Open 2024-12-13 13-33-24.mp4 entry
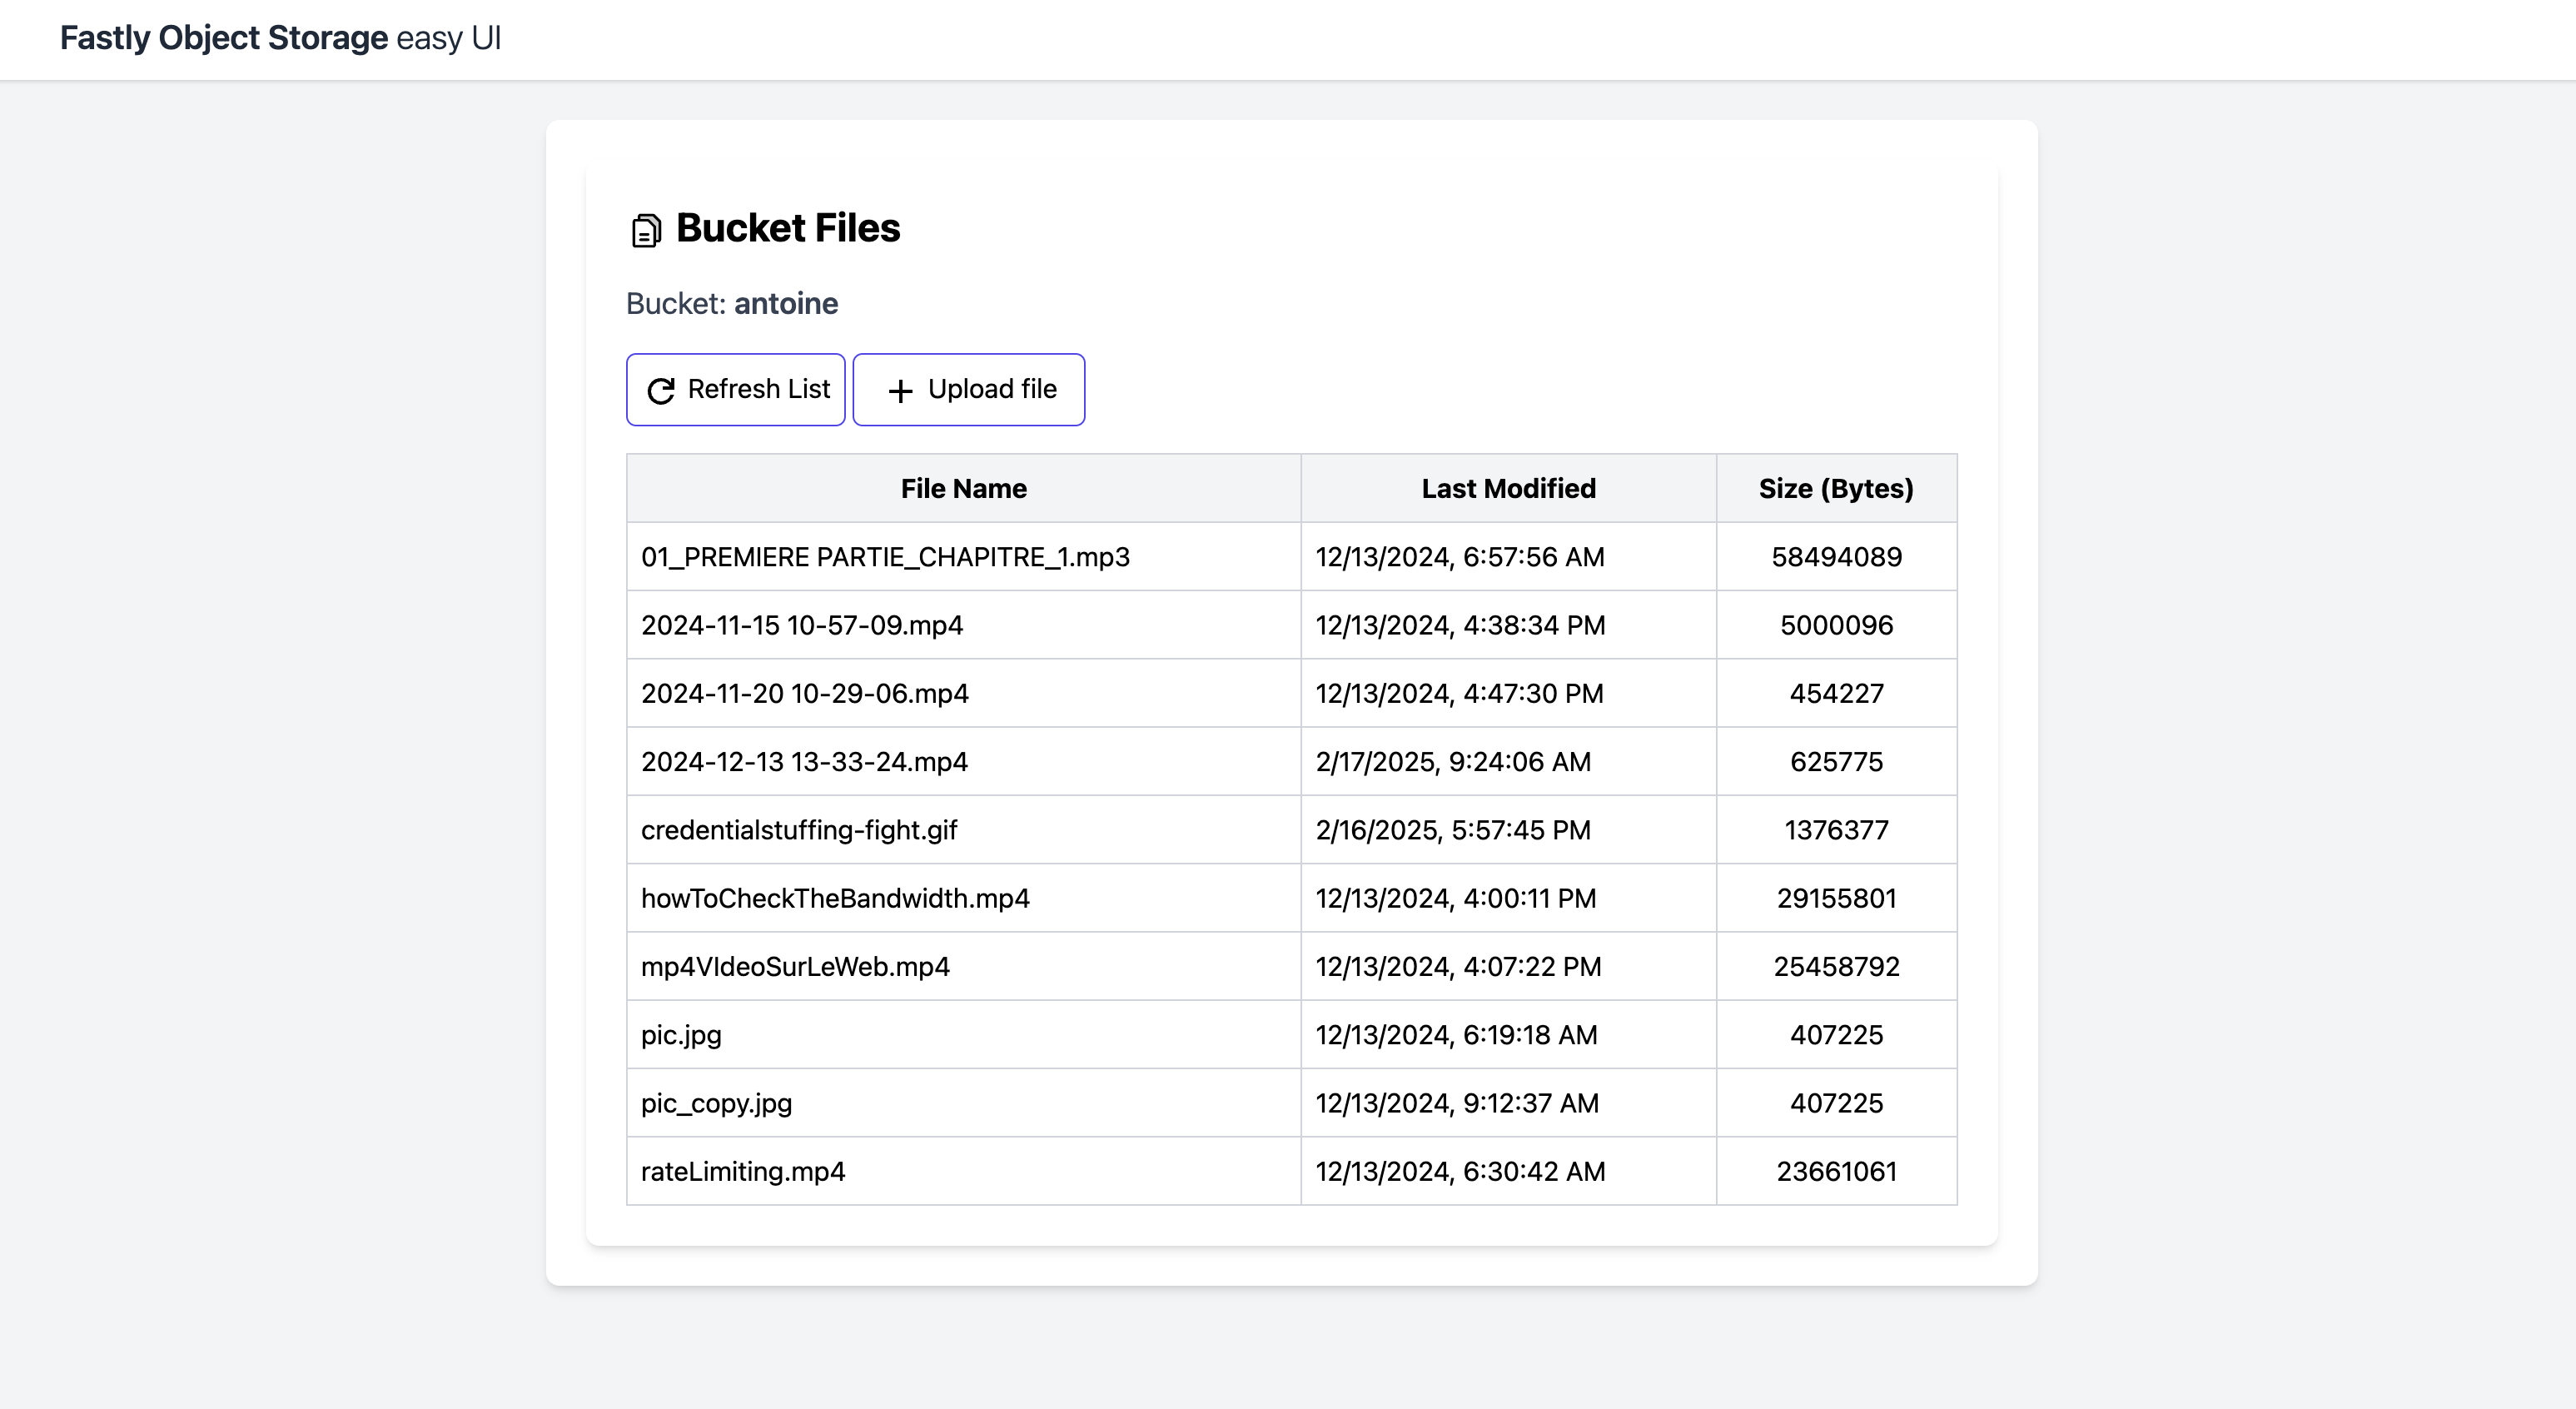This screenshot has height=1409, width=2576. pos(804,762)
